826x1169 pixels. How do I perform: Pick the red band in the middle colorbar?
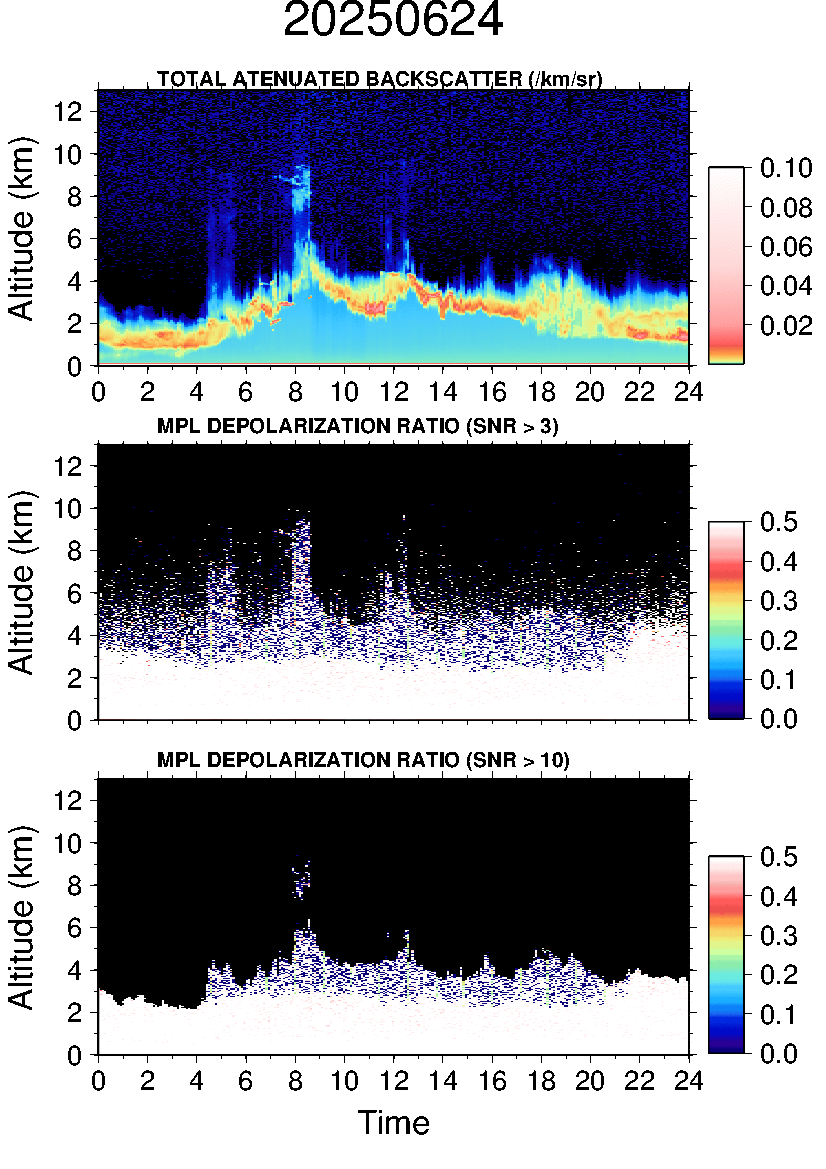click(726, 568)
